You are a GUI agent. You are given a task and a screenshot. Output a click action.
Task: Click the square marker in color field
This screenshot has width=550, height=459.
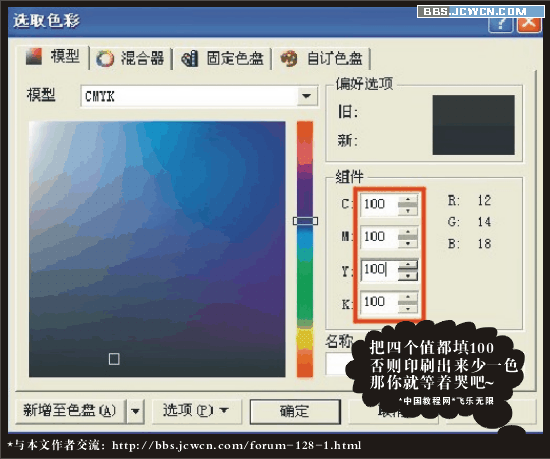114,359
